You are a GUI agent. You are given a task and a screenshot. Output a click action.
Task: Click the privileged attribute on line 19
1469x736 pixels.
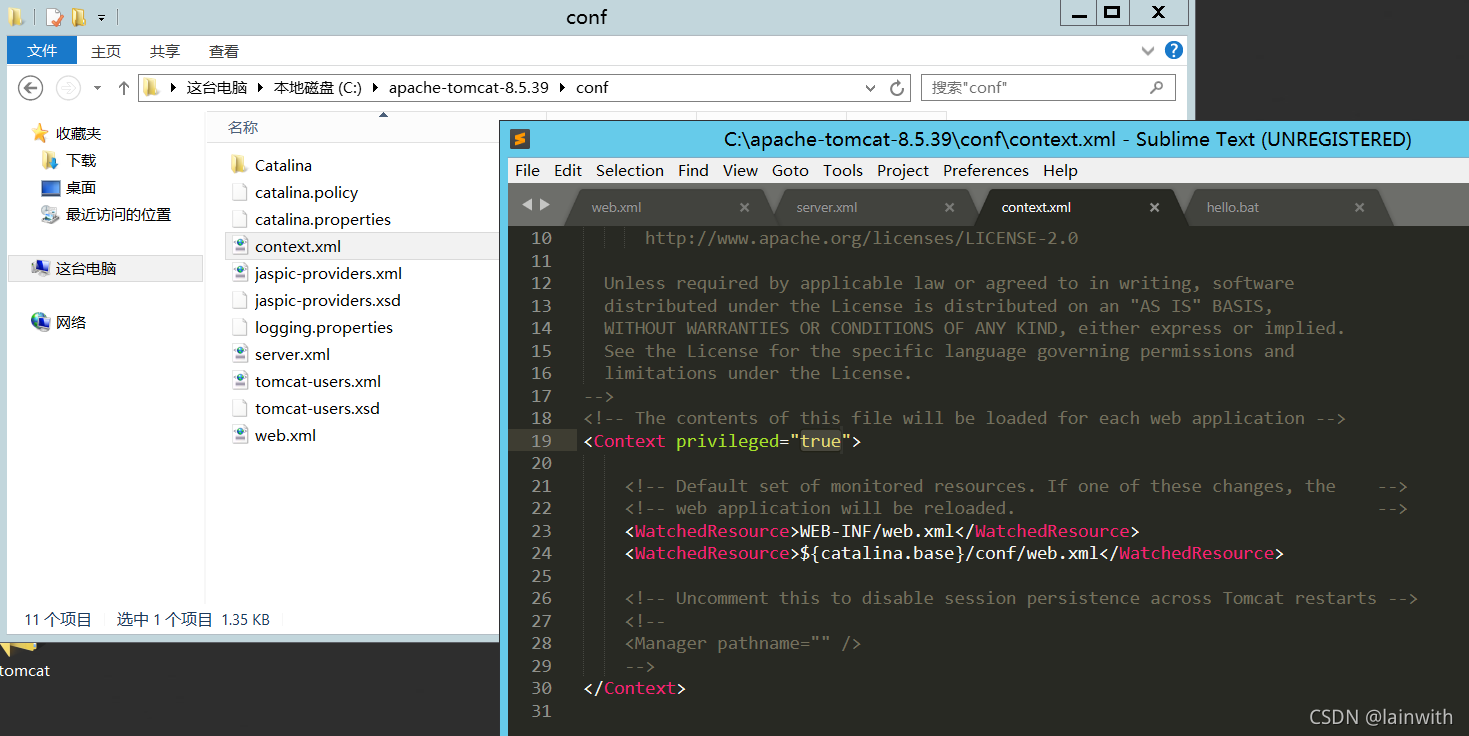pos(727,441)
